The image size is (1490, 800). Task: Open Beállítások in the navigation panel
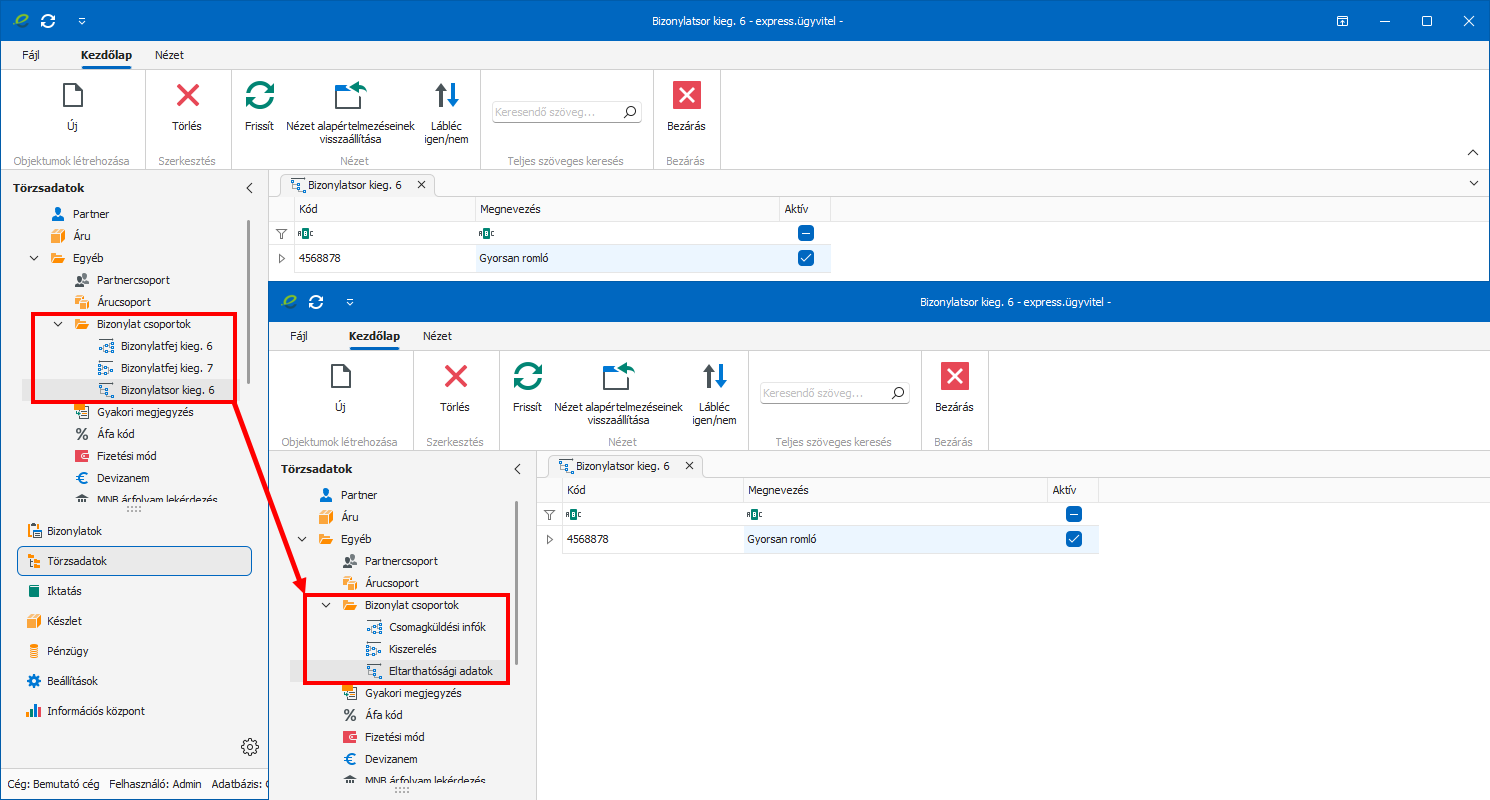coord(72,681)
